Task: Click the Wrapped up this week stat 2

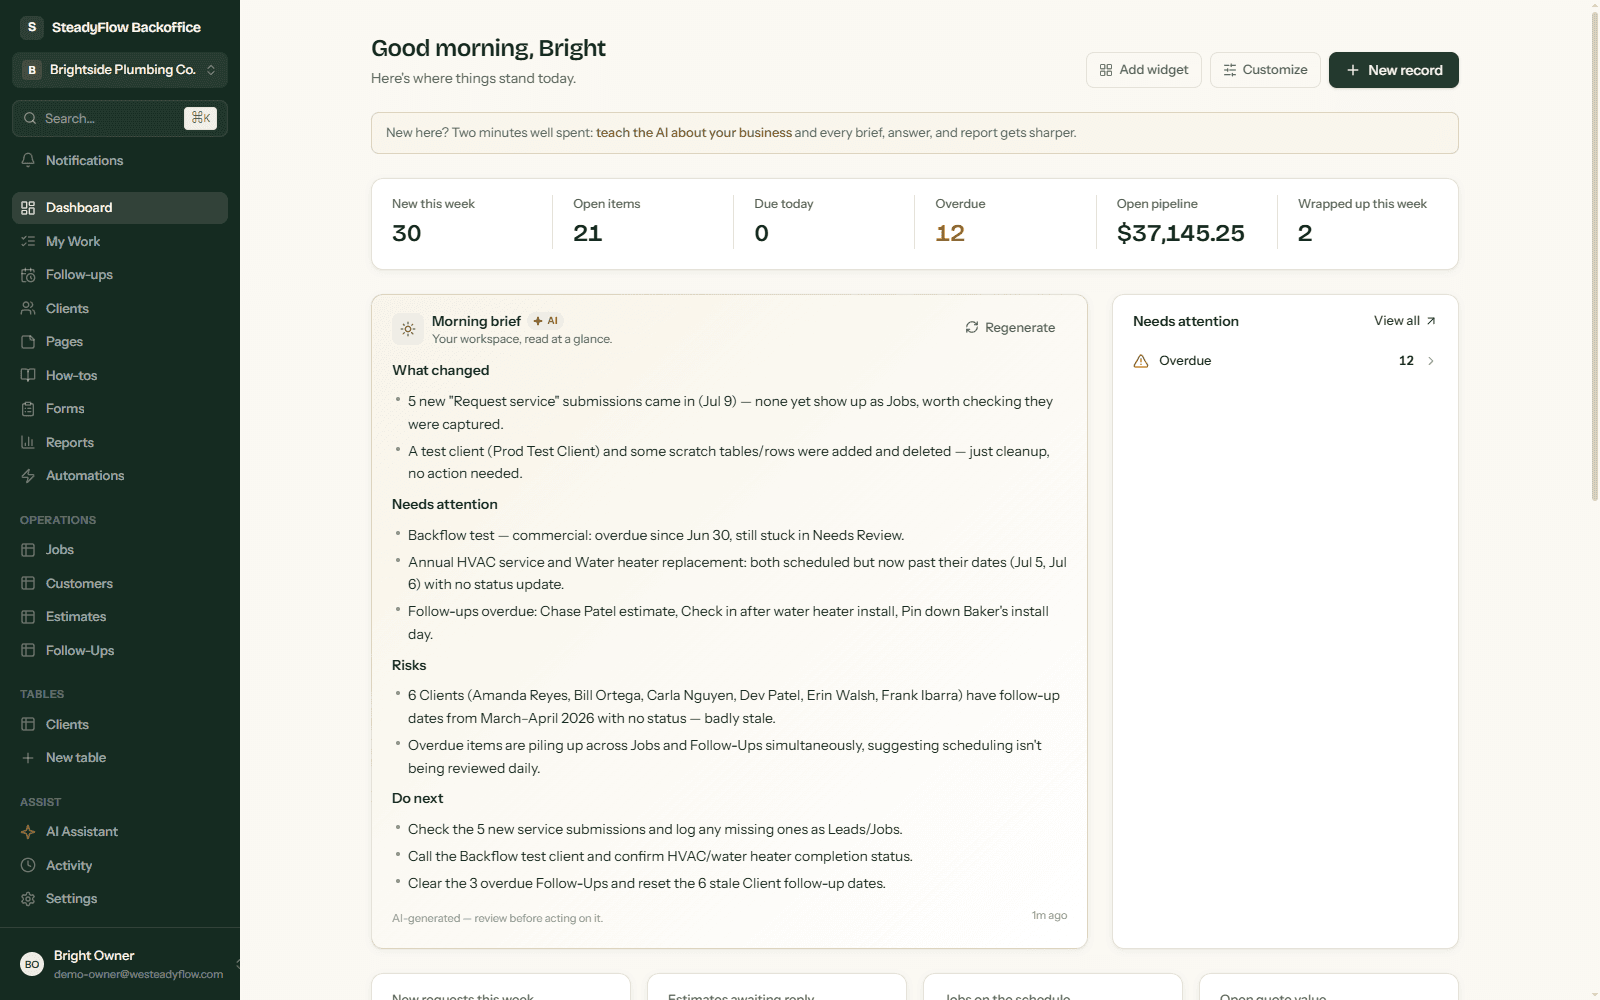Action: tap(1305, 233)
